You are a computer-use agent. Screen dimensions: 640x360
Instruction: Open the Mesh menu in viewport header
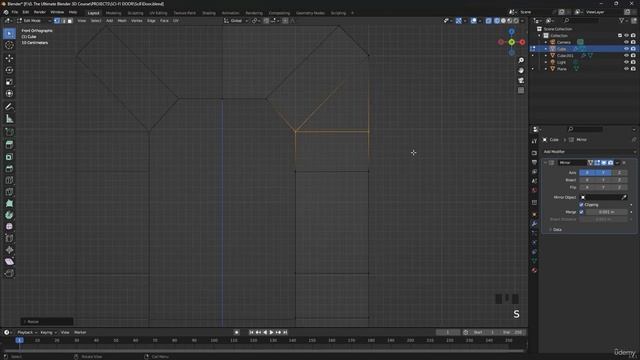[x=122, y=21]
